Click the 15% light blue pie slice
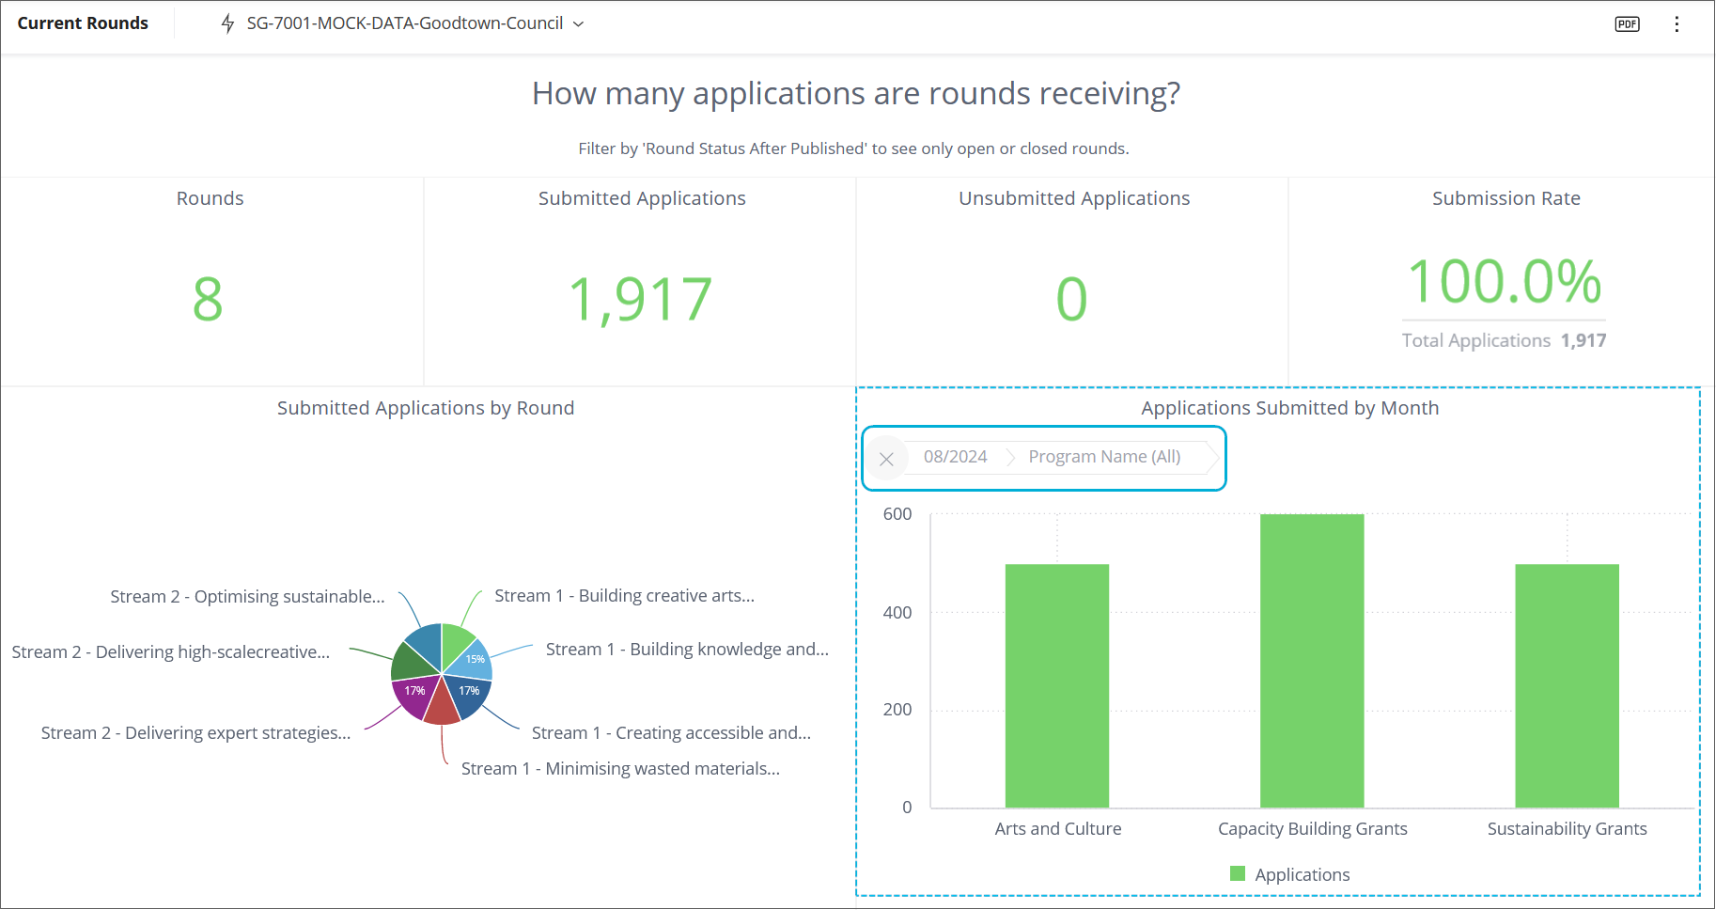Screen dimensions: 1716x910 coord(473,659)
